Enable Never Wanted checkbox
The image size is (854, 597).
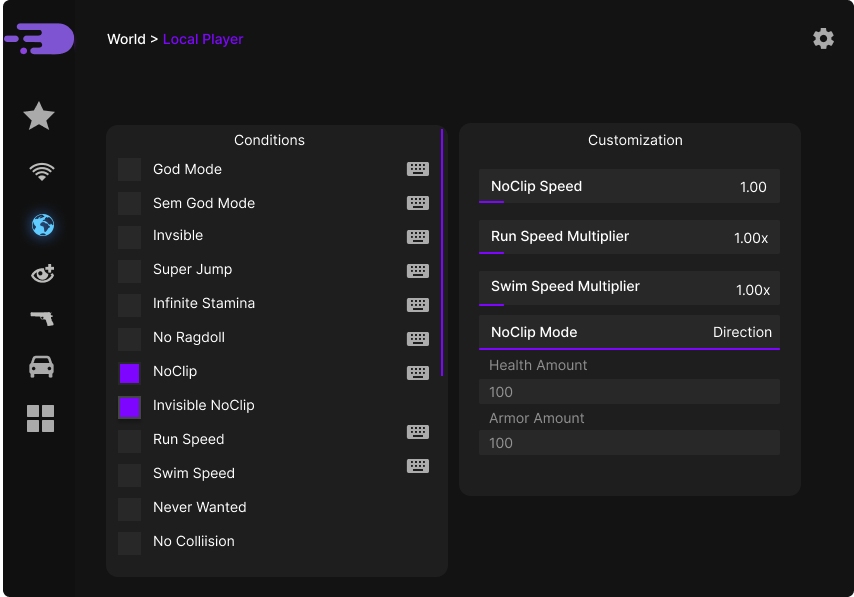pos(130,509)
